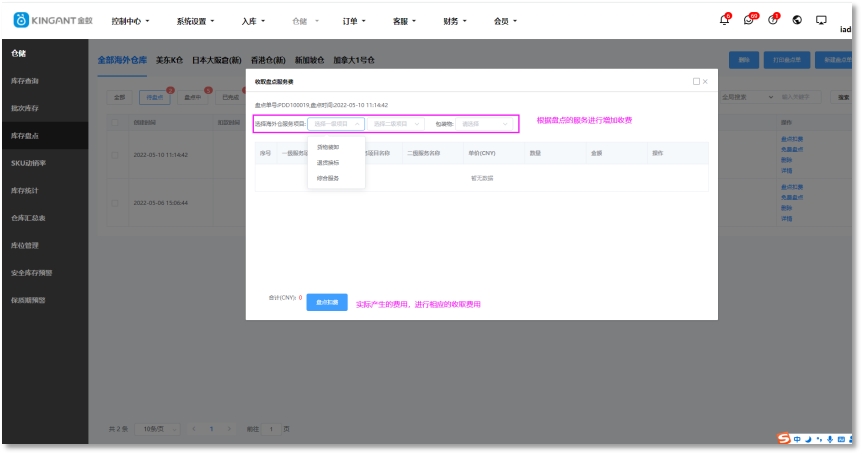Image resolution: width=862 pixels, height=454 pixels.
Task: Toggle the select-all checkbox in table header
Action: [x=115, y=122]
